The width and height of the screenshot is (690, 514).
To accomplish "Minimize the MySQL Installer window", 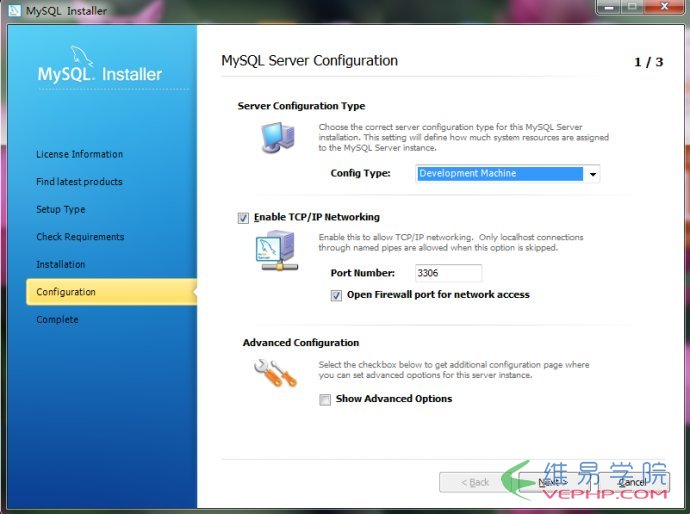I will click(x=609, y=7).
